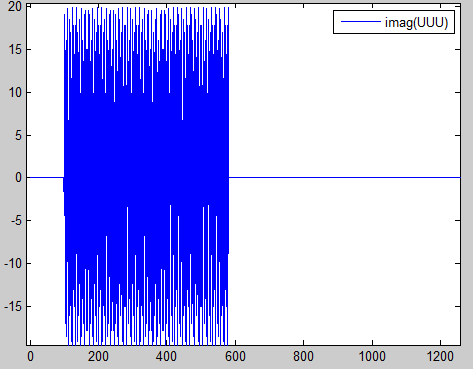
Task: Select the imag(UUU) legend entry text
Action: tap(416, 23)
